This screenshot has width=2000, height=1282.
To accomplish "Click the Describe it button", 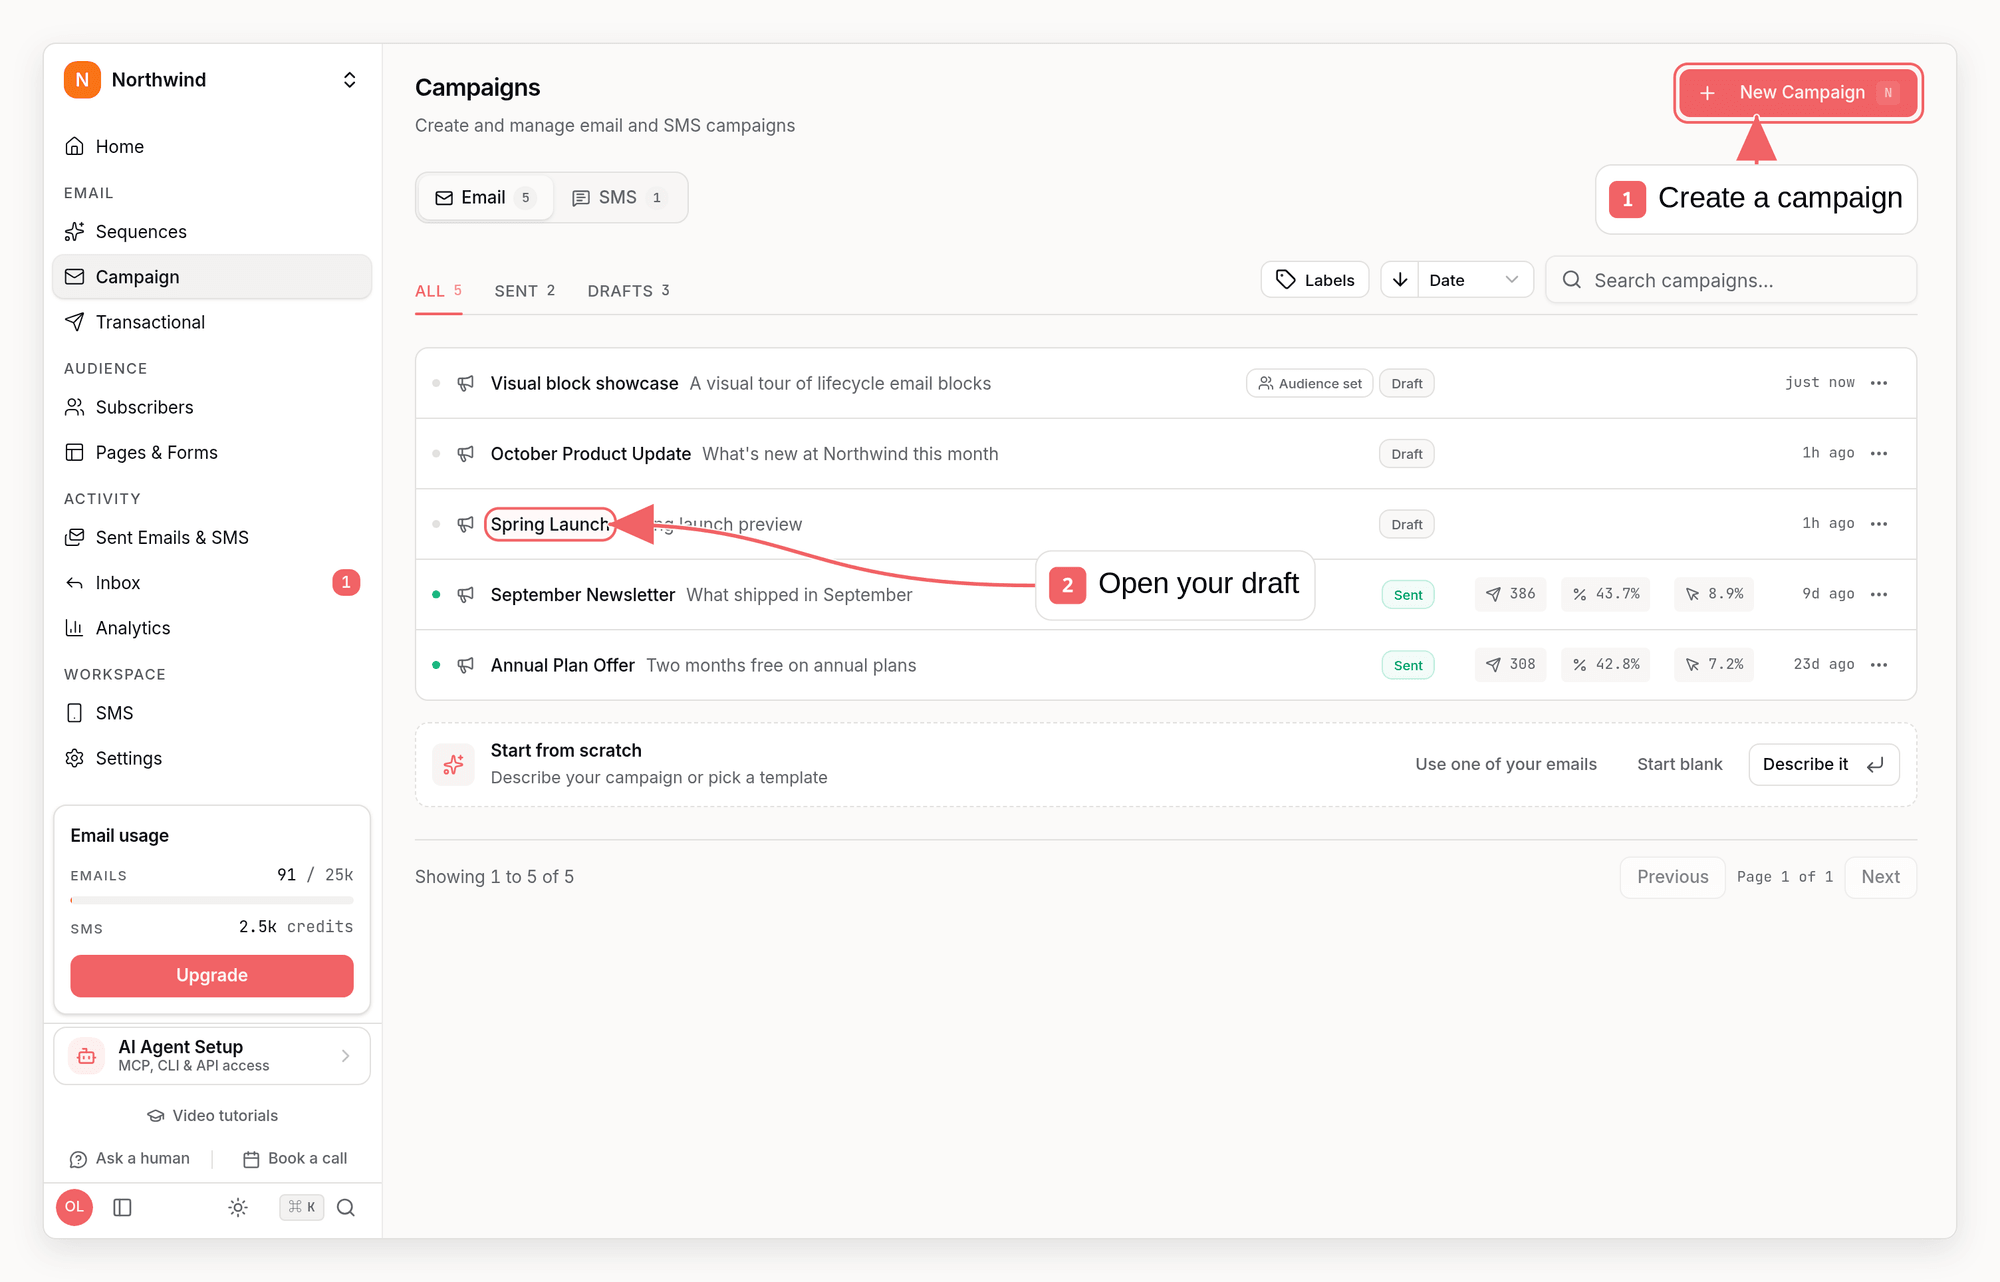I will pyautogui.click(x=1824, y=765).
